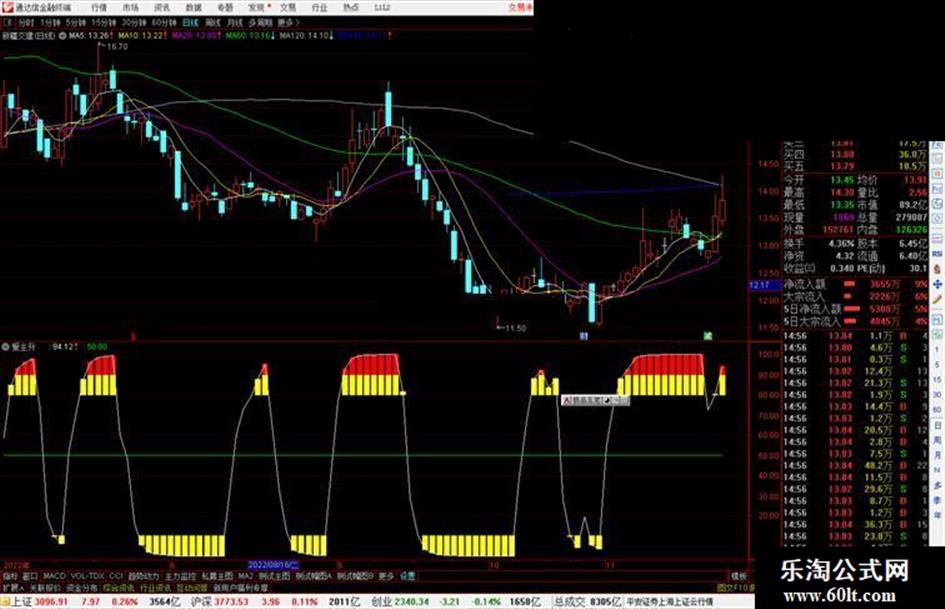Open the 交易 menu in top bar
This screenshot has height=609, width=945.
pos(288,8)
